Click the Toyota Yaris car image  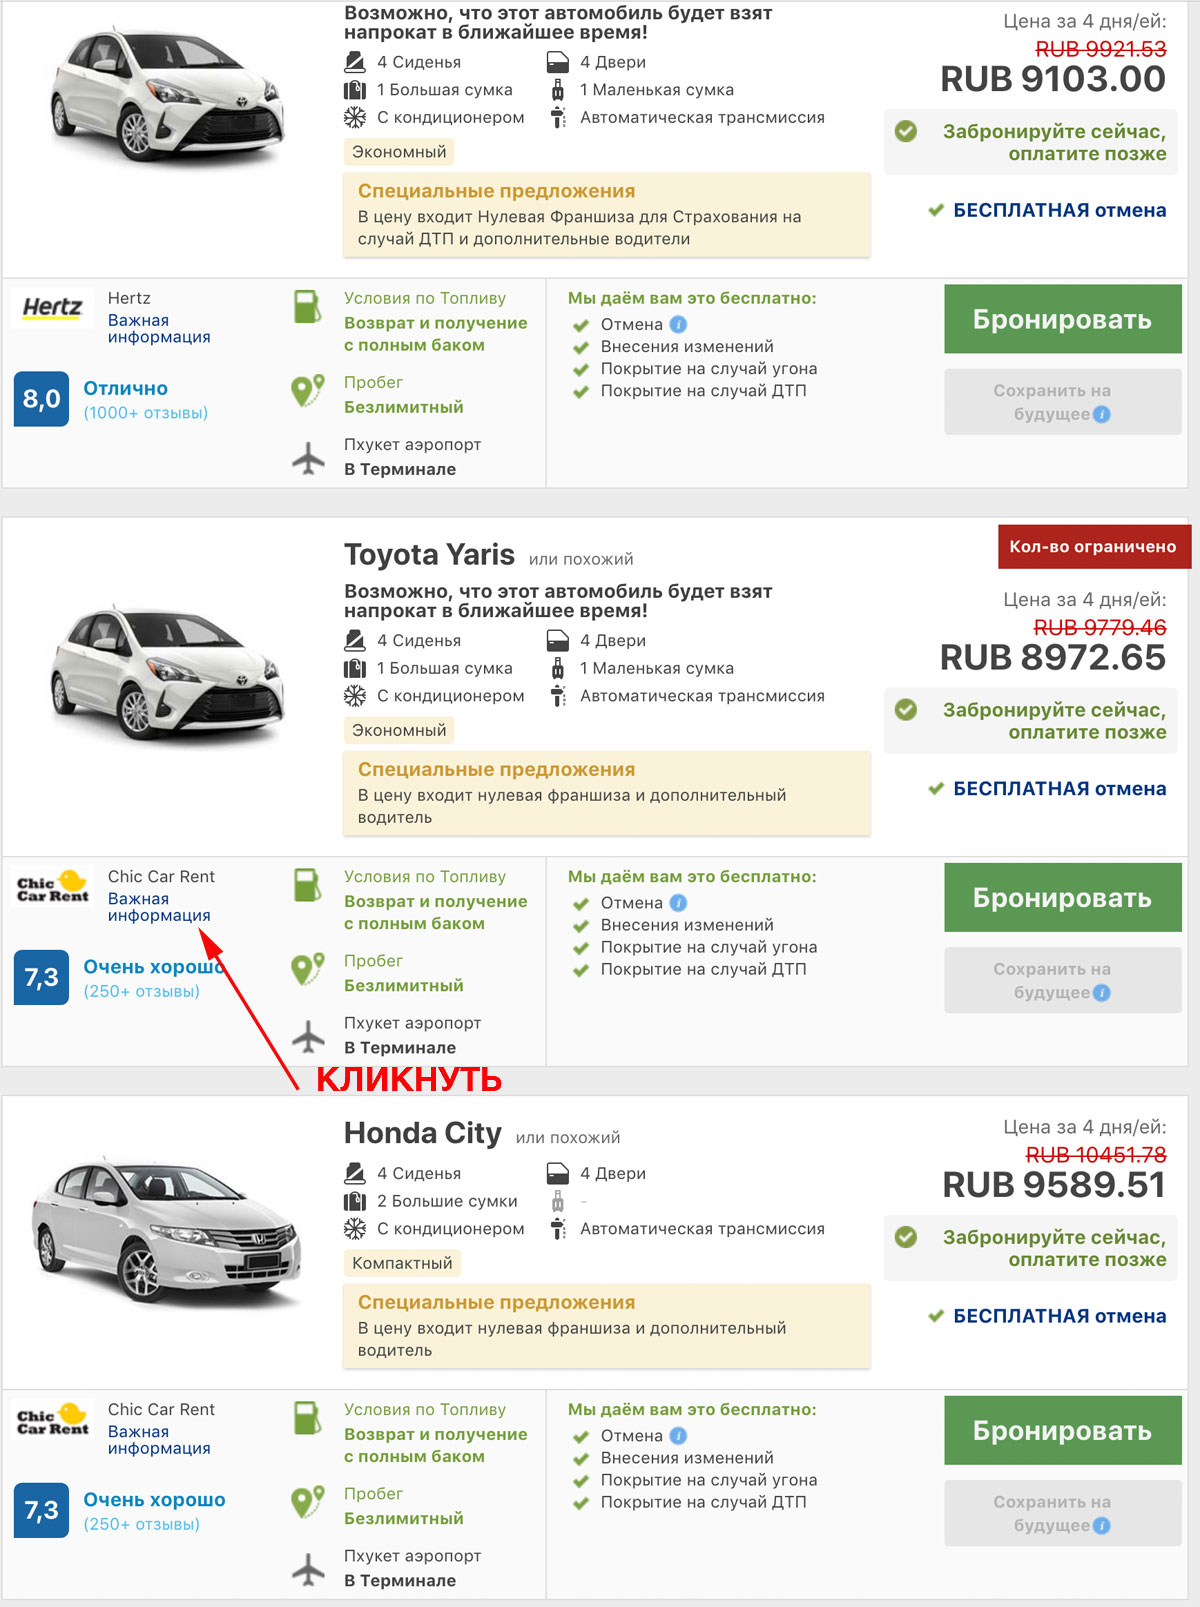point(168,672)
